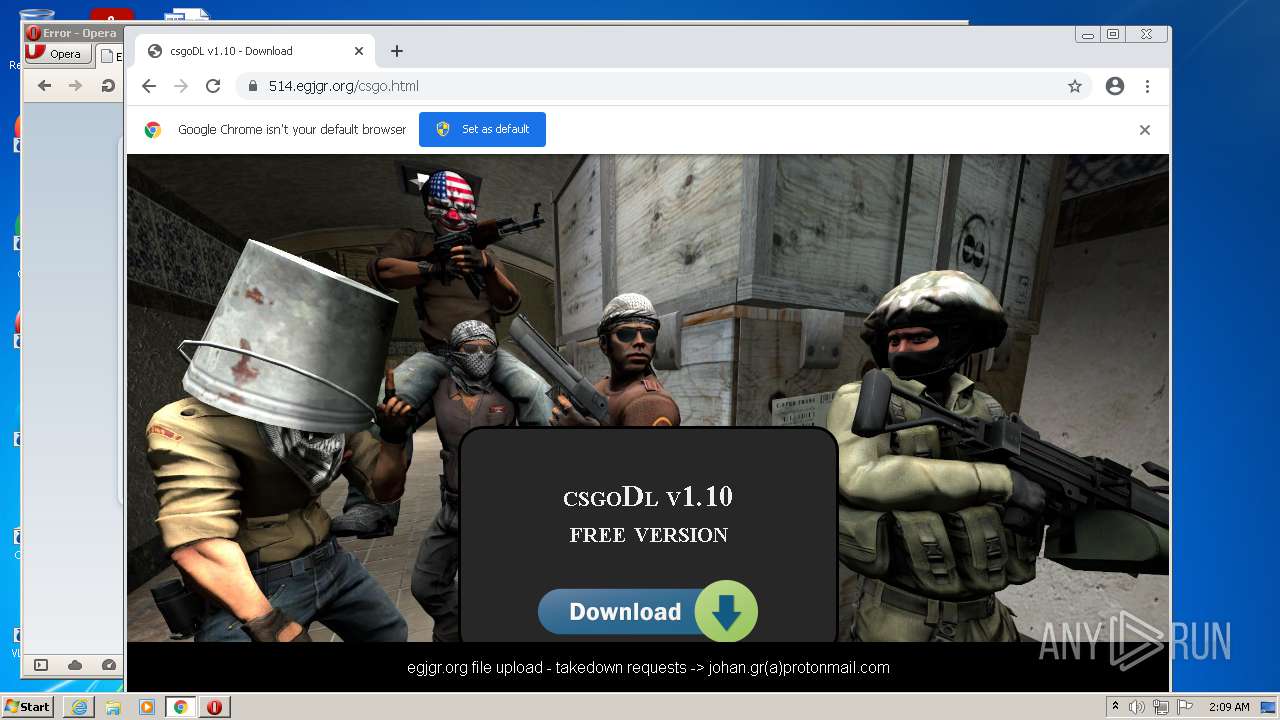This screenshot has width=1280, height=720.
Task: Close the Chrome window
Action: [1146, 34]
